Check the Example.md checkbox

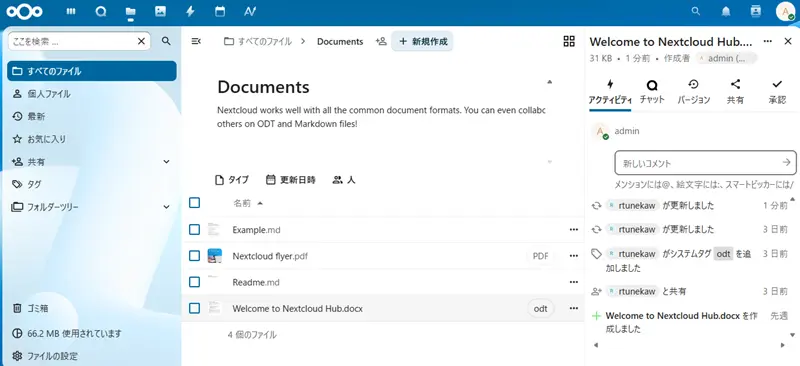click(x=194, y=230)
